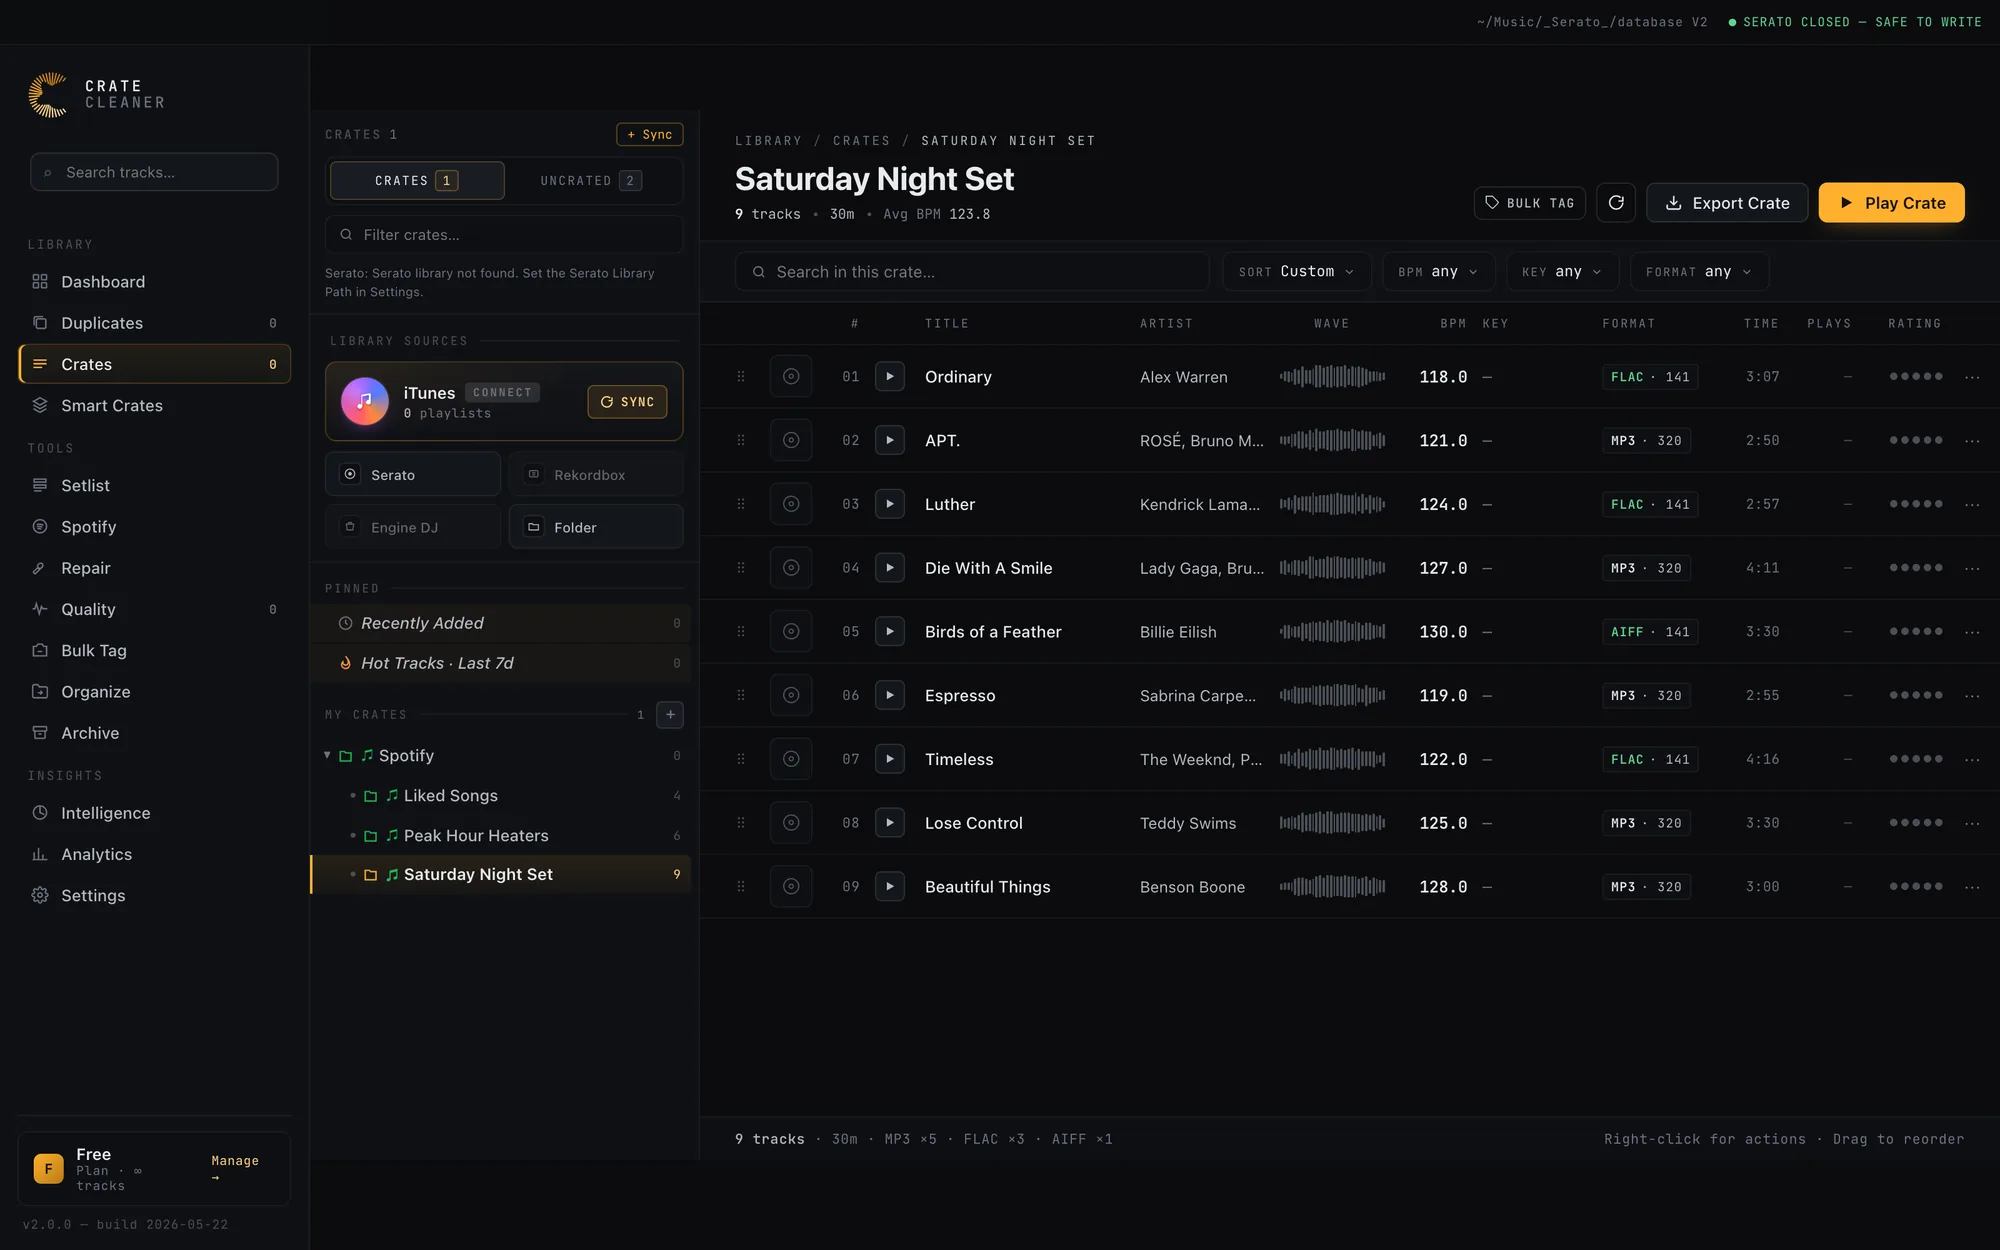Open Hot Tracks Last 7d pinned crate

point(501,663)
